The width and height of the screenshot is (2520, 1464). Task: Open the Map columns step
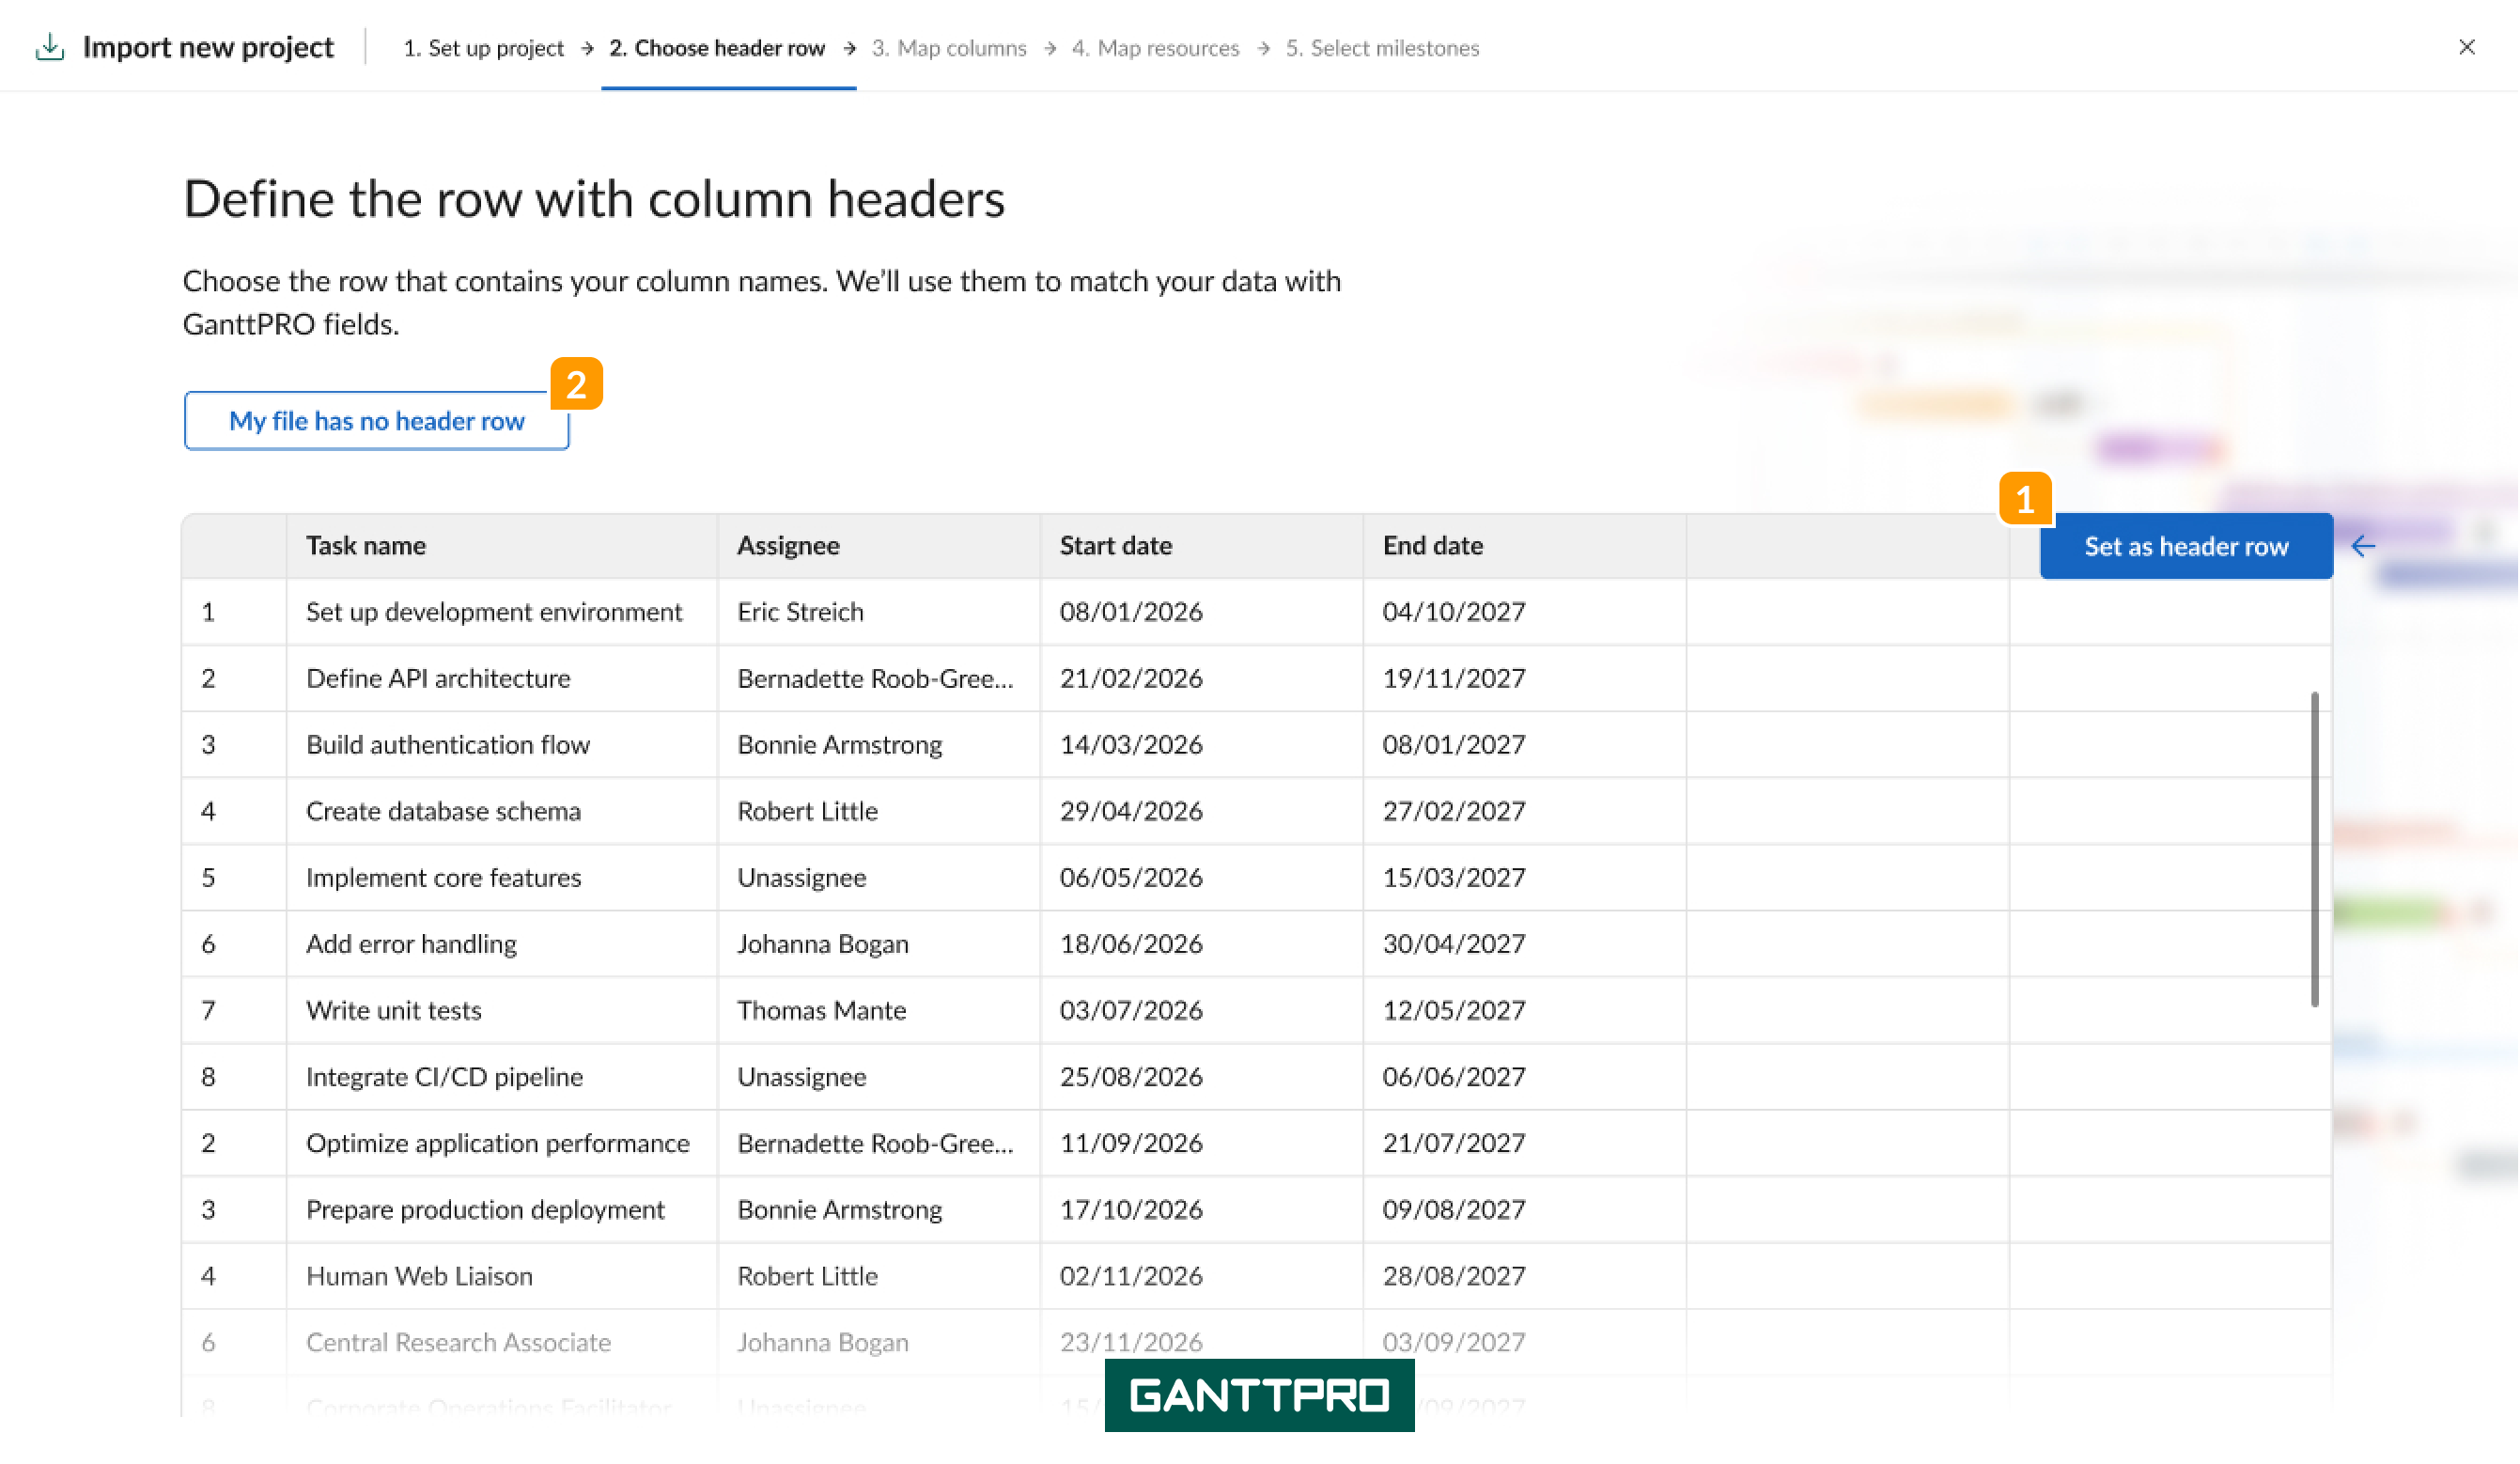click(x=949, y=48)
